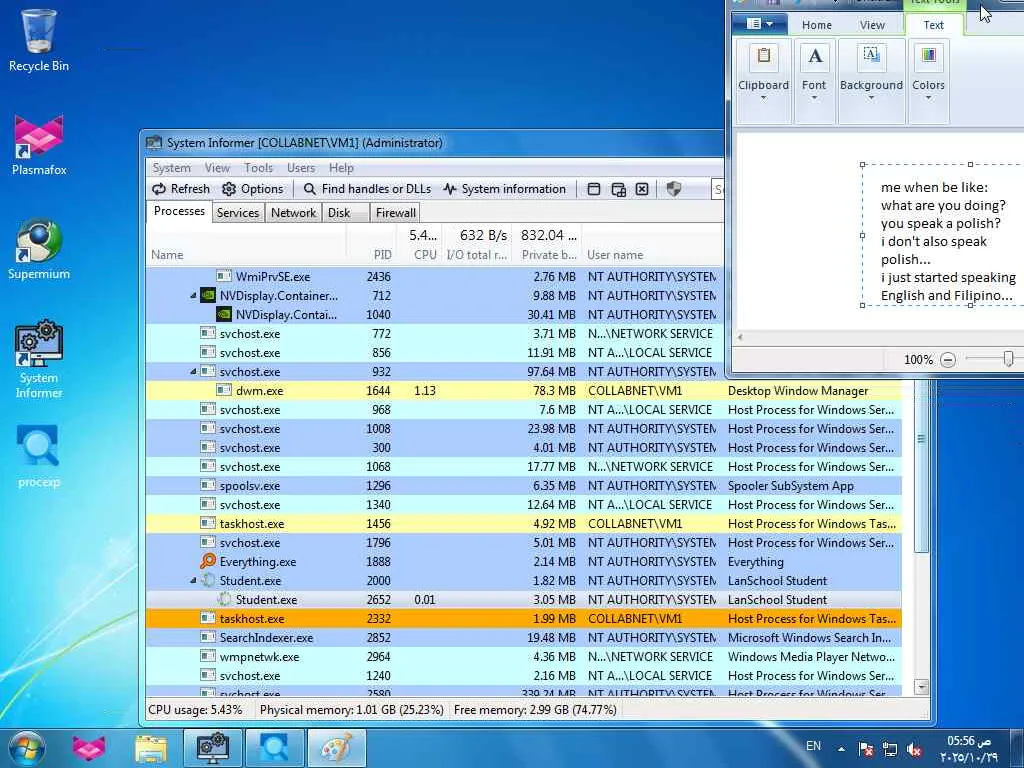This screenshot has height=768, width=1024.
Task: Collapse the svchost.exe 932 process tree
Action: (193, 372)
